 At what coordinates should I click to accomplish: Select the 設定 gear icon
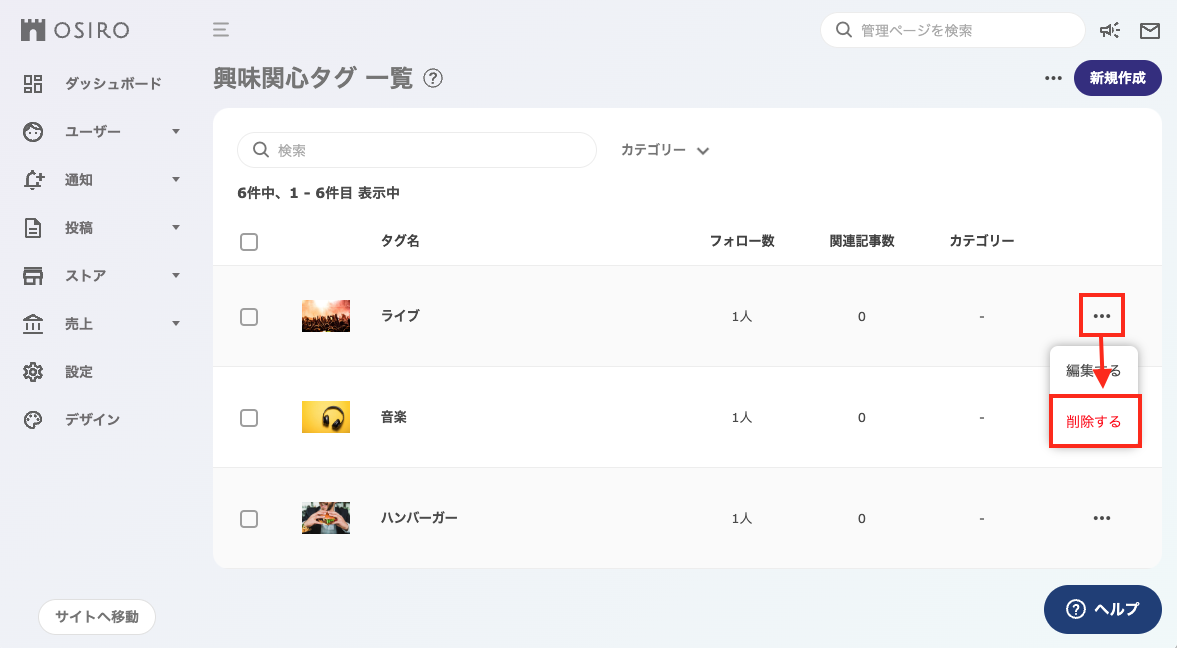[33, 371]
